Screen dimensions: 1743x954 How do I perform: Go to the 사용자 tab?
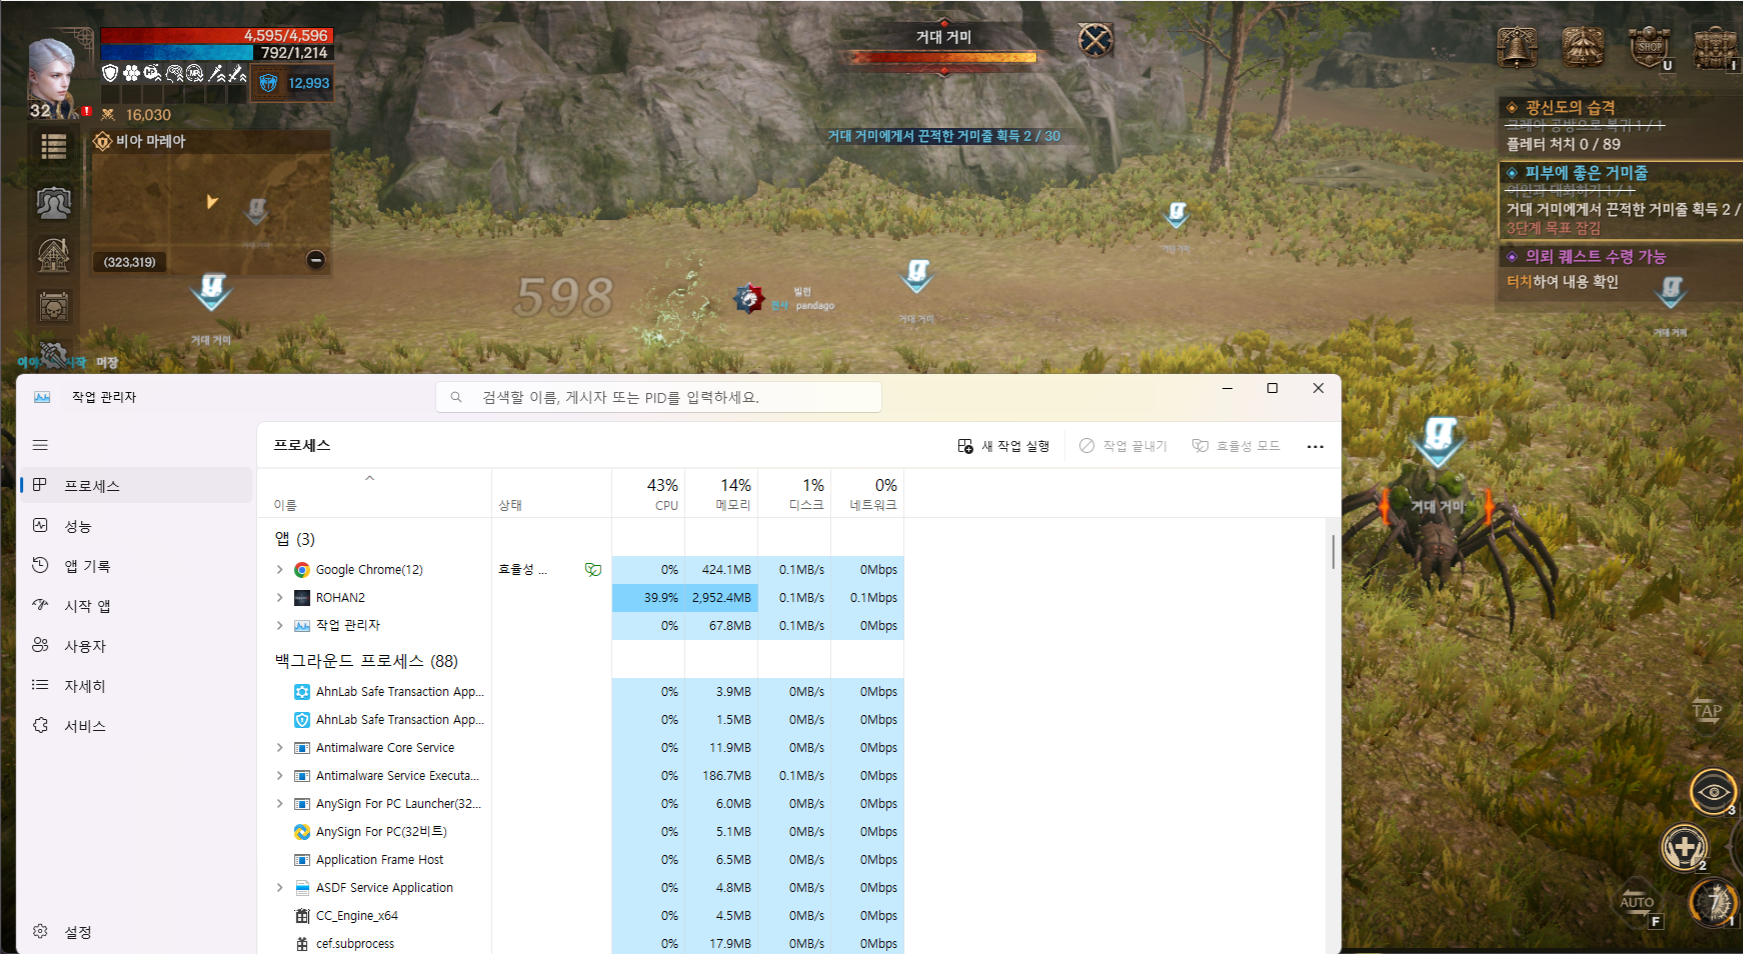coord(137,645)
